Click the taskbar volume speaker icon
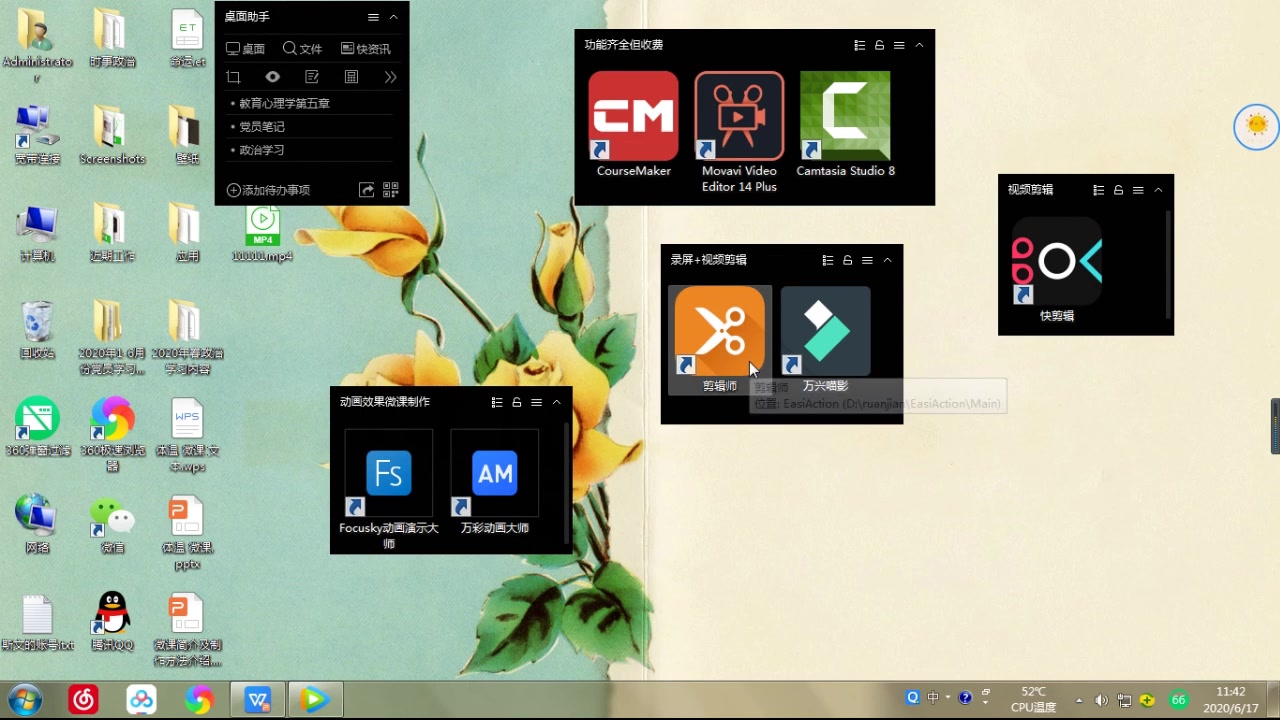The width and height of the screenshot is (1280, 720). point(1101,700)
